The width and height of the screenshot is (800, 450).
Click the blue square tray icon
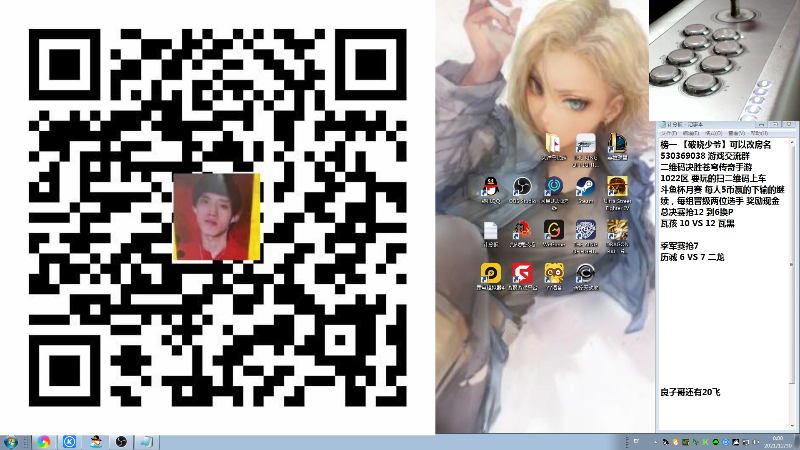(x=726, y=442)
